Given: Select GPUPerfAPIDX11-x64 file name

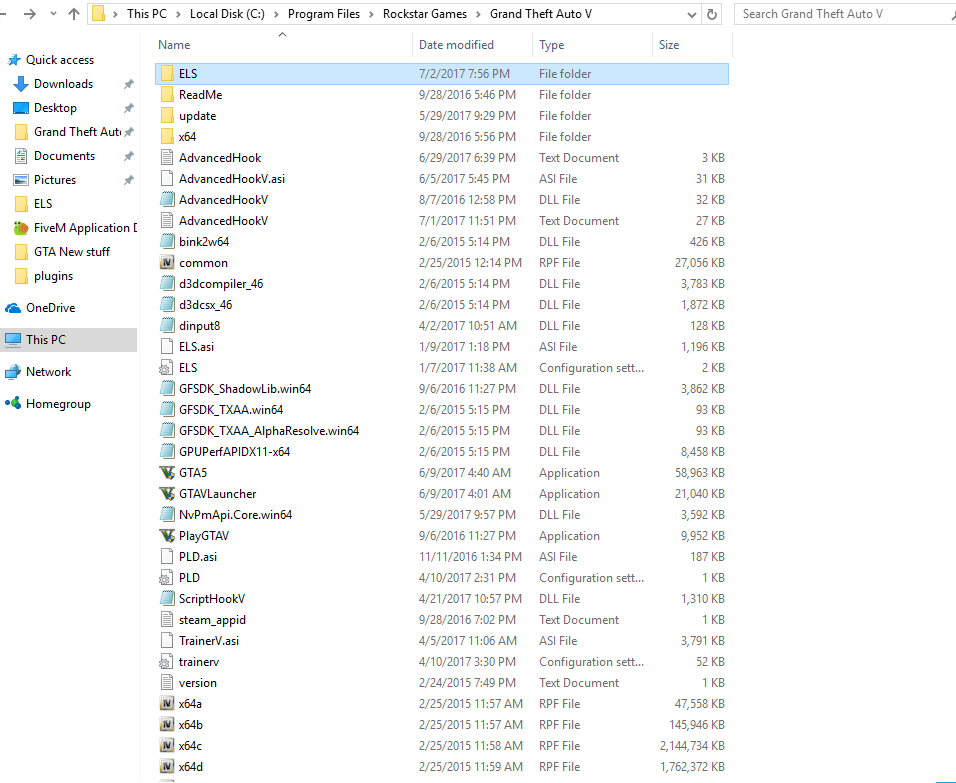Looking at the screenshot, I should tap(235, 452).
